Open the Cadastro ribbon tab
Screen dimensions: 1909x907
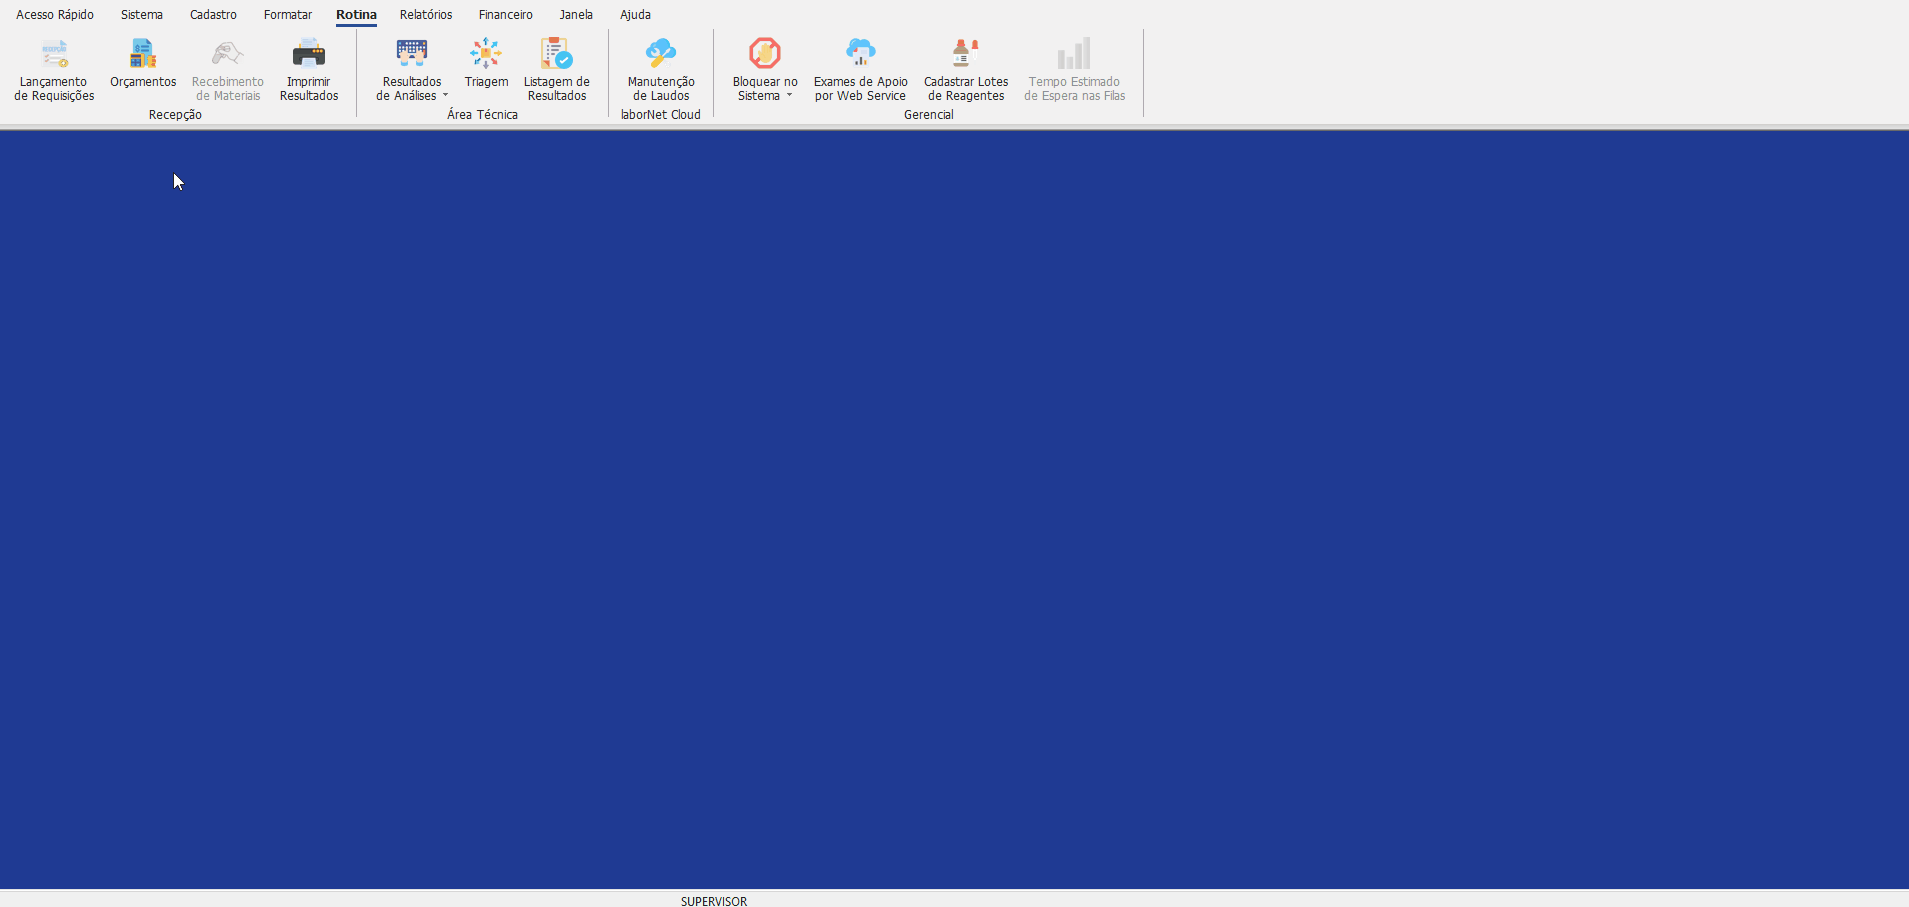click(x=213, y=15)
